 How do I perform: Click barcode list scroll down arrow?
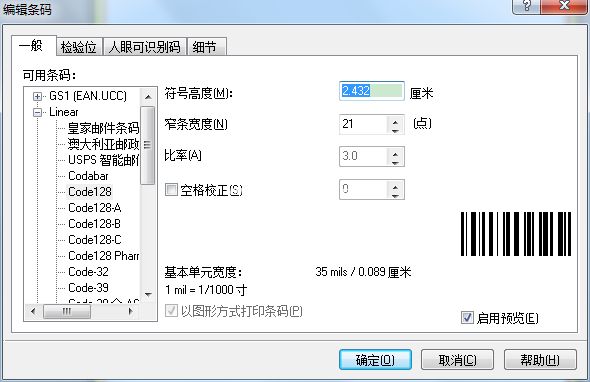[148, 294]
